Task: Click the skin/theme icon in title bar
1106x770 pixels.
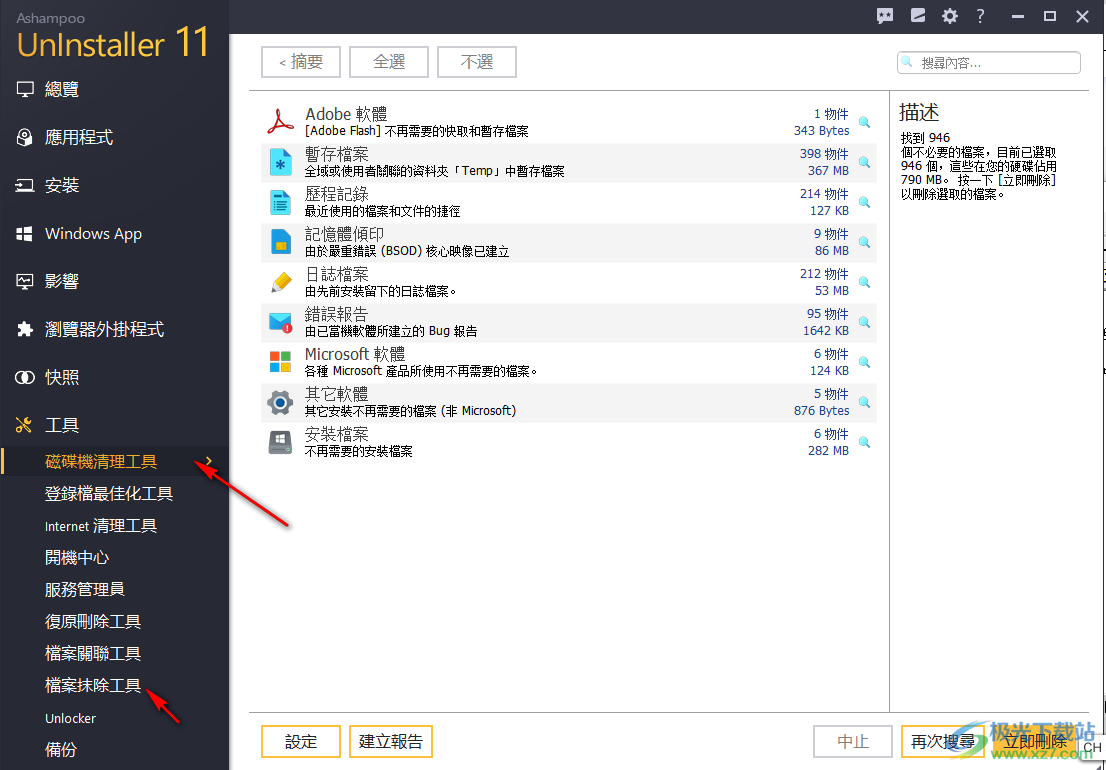Action: coord(918,16)
